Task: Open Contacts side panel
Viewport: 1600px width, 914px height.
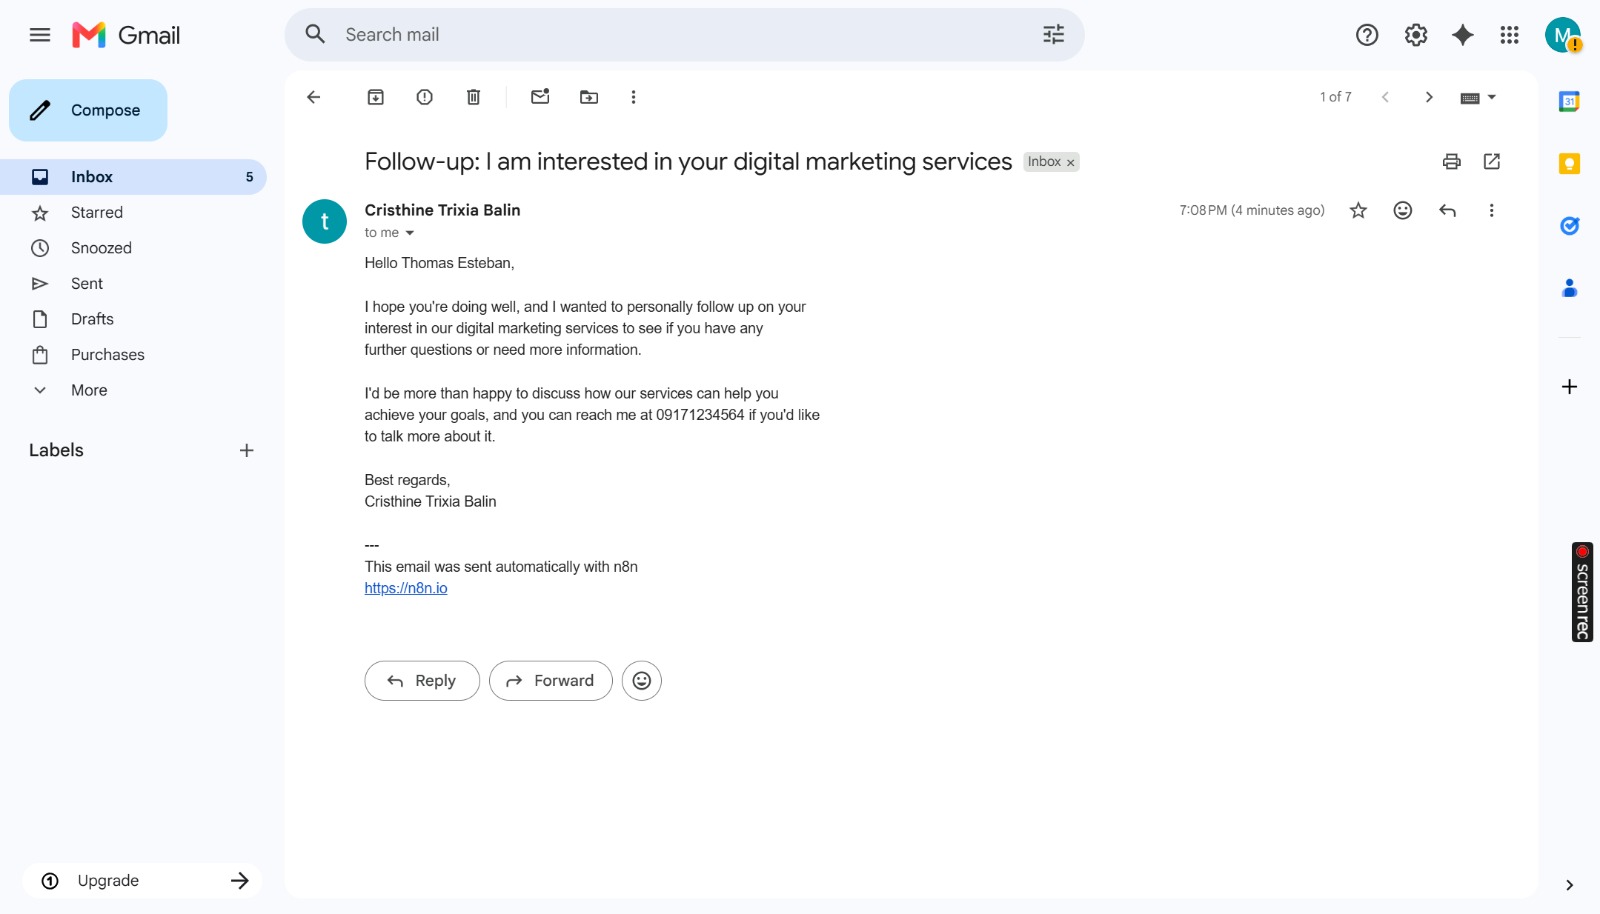Action: click(x=1570, y=288)
